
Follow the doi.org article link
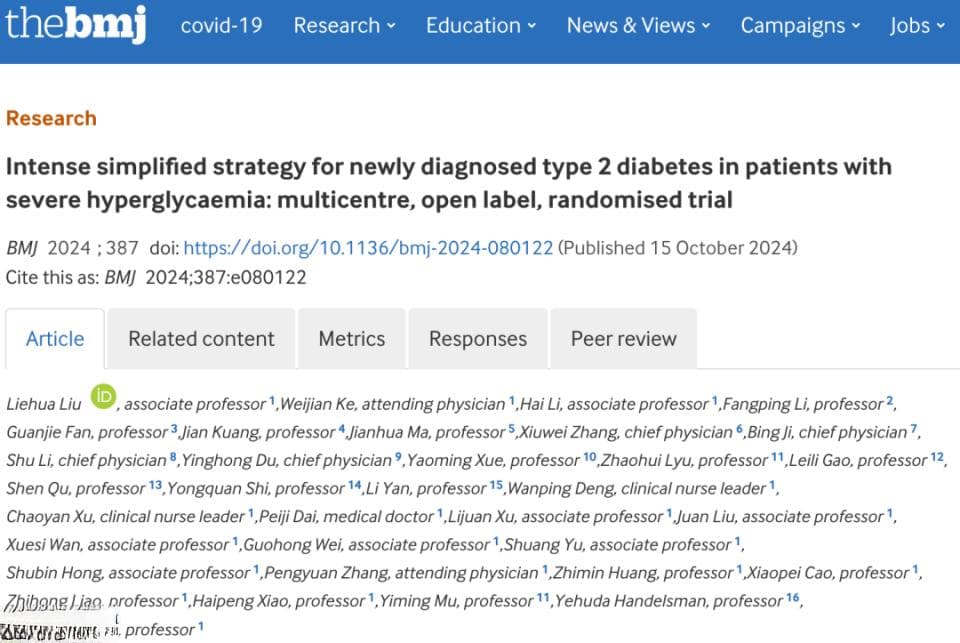click(x=368, y=248)
